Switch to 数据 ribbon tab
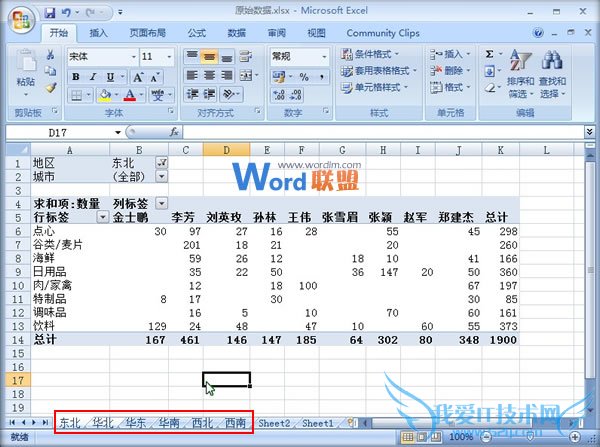This screenshot has width=600, height=447. coord(236,33)
